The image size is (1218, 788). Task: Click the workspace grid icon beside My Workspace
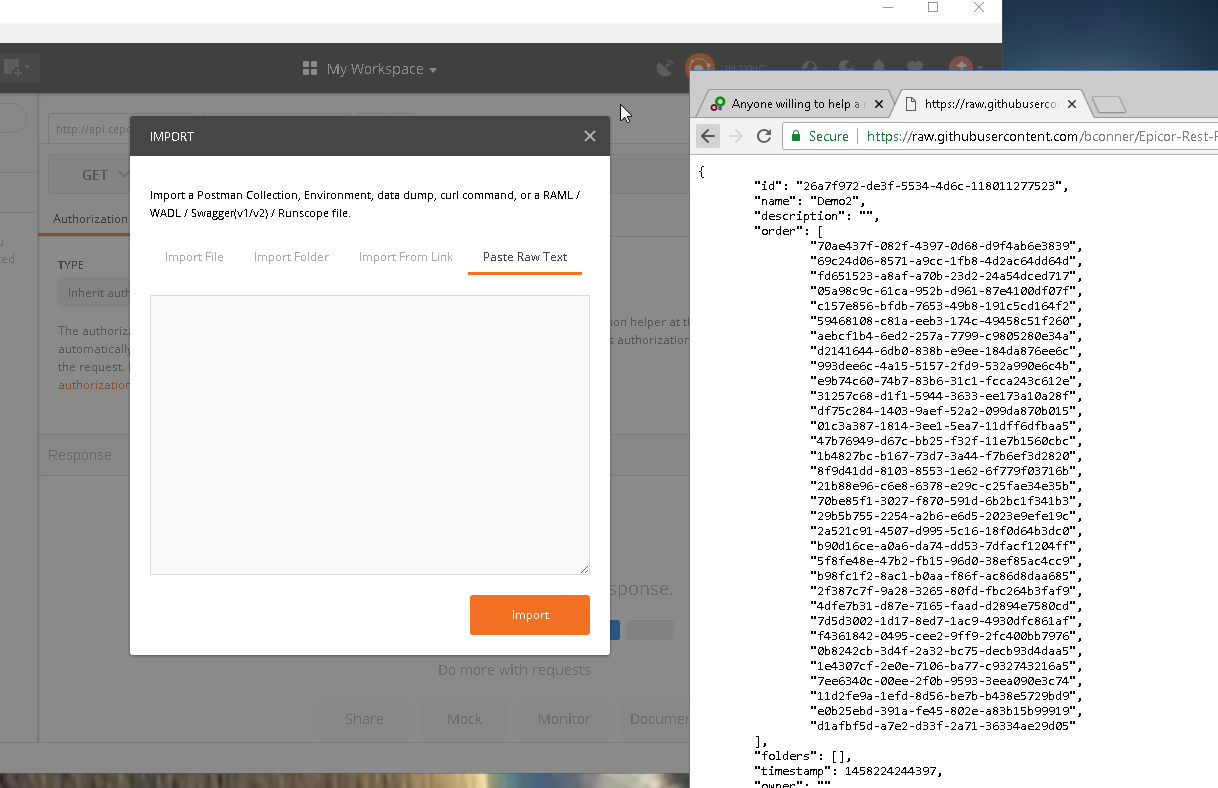(310, 69)
